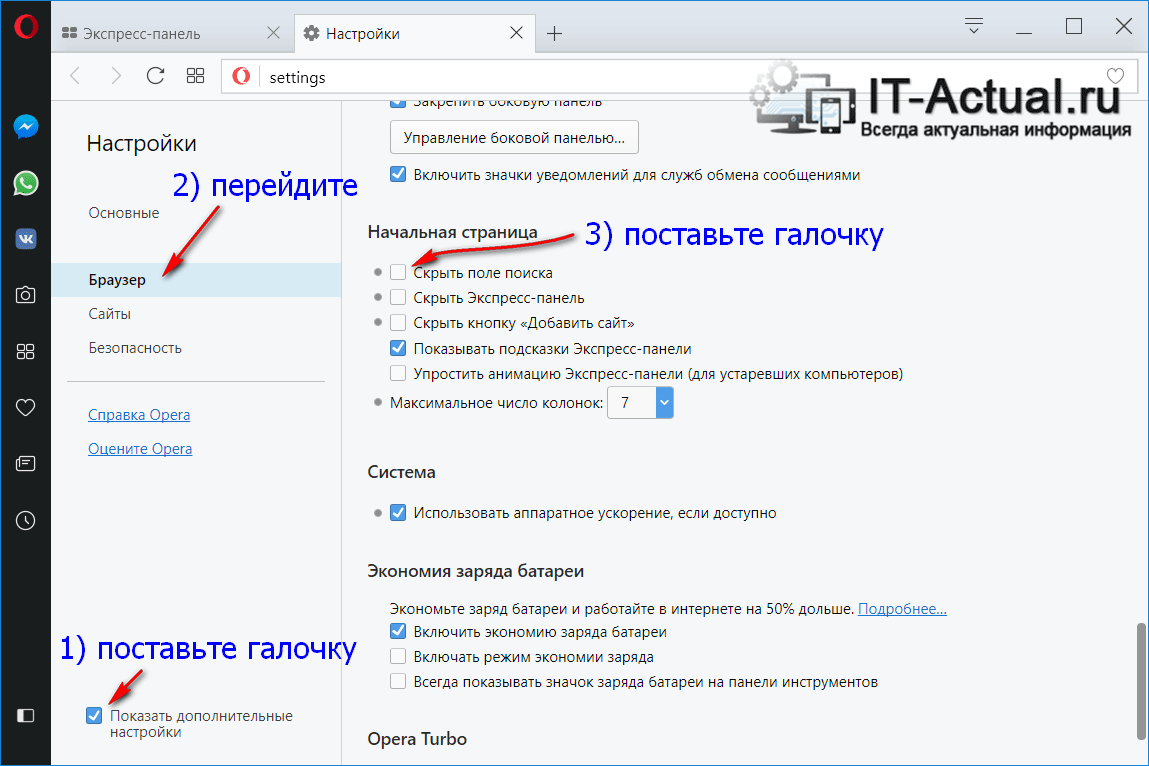Switch to the Настройки tab

point(415,34)
